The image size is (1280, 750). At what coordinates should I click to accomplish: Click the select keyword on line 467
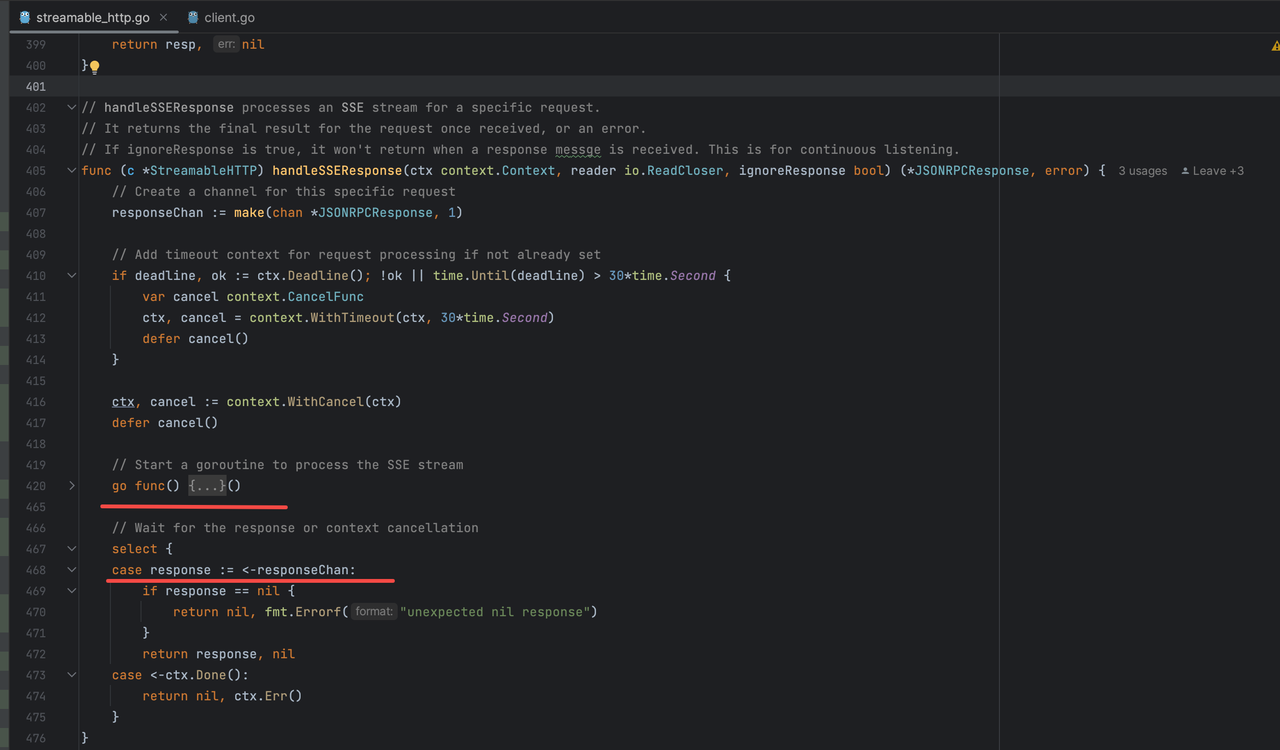[x=135, y=548]
